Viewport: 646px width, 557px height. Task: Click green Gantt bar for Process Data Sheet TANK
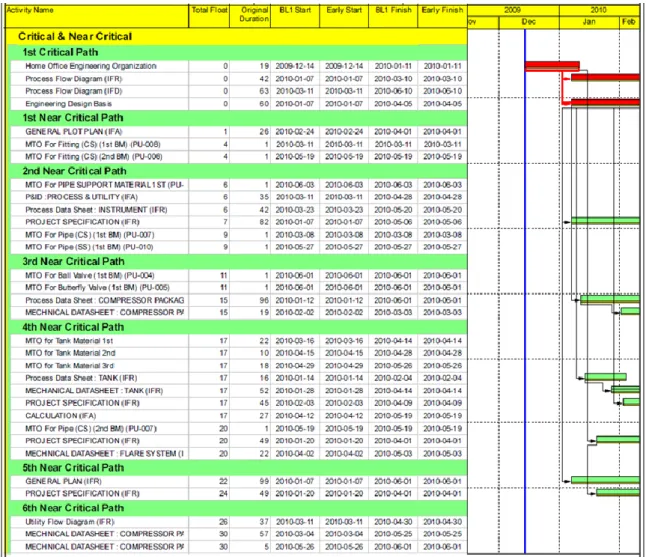coord(605,377)
